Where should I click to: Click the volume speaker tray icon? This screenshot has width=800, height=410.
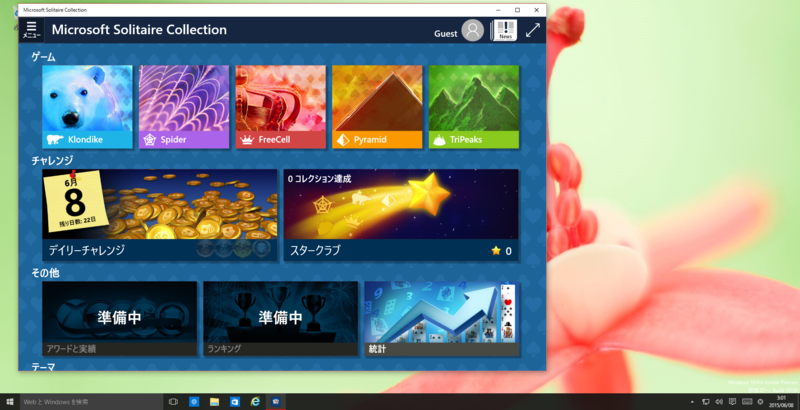(x=719, y=402)
